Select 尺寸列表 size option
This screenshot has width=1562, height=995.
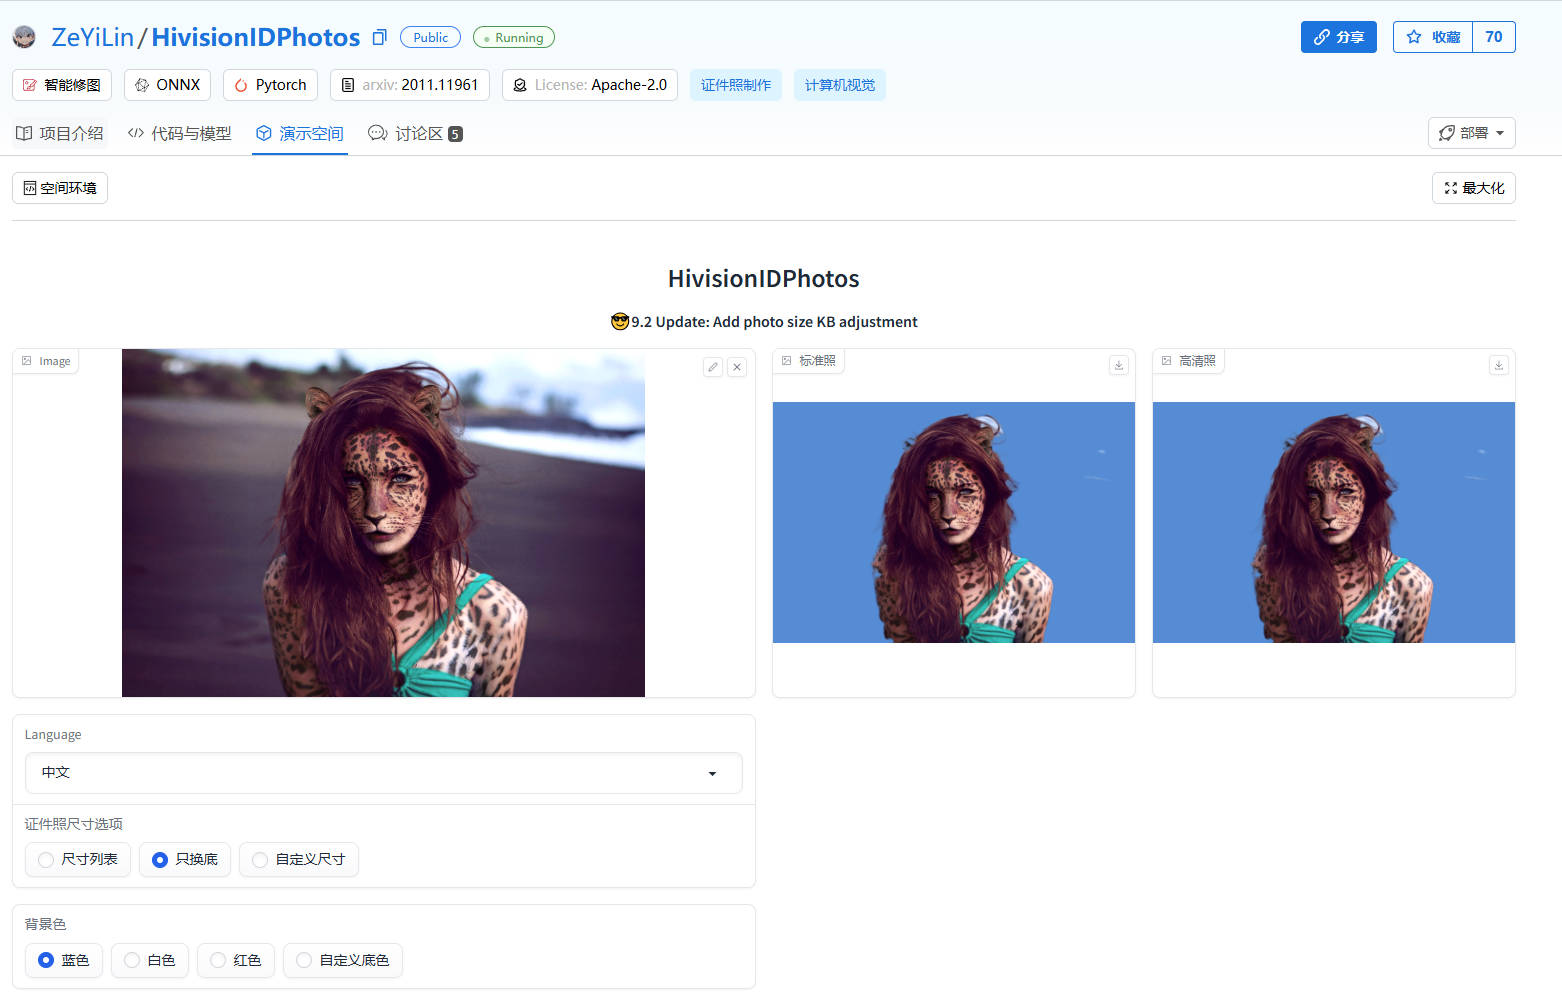click(78, 860)
